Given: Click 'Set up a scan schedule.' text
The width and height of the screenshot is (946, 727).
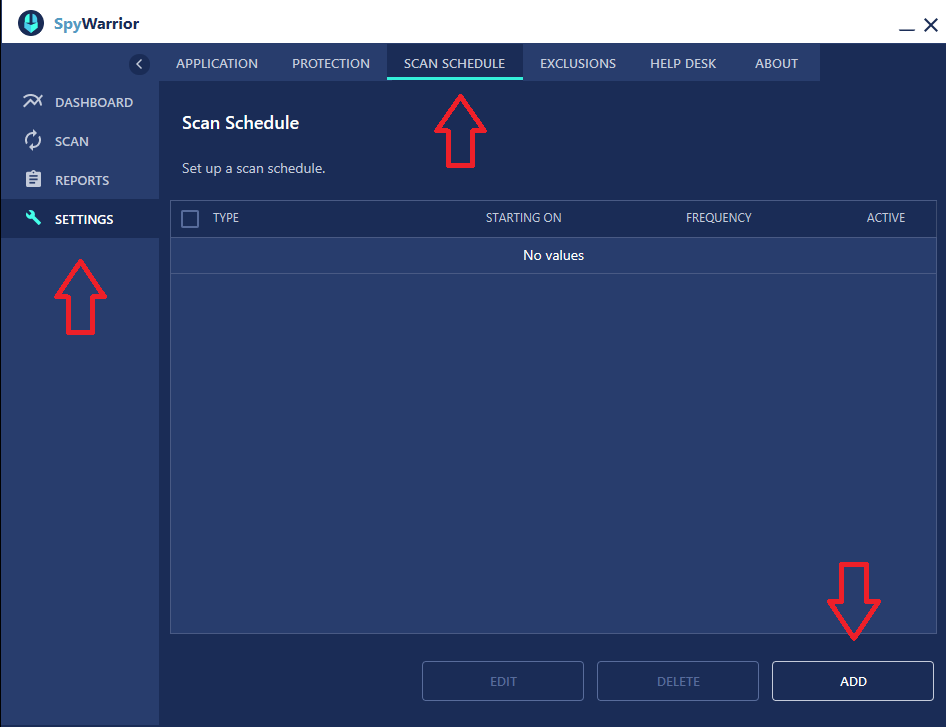Looking at the screenshot, I should click(x=253, y=168).
